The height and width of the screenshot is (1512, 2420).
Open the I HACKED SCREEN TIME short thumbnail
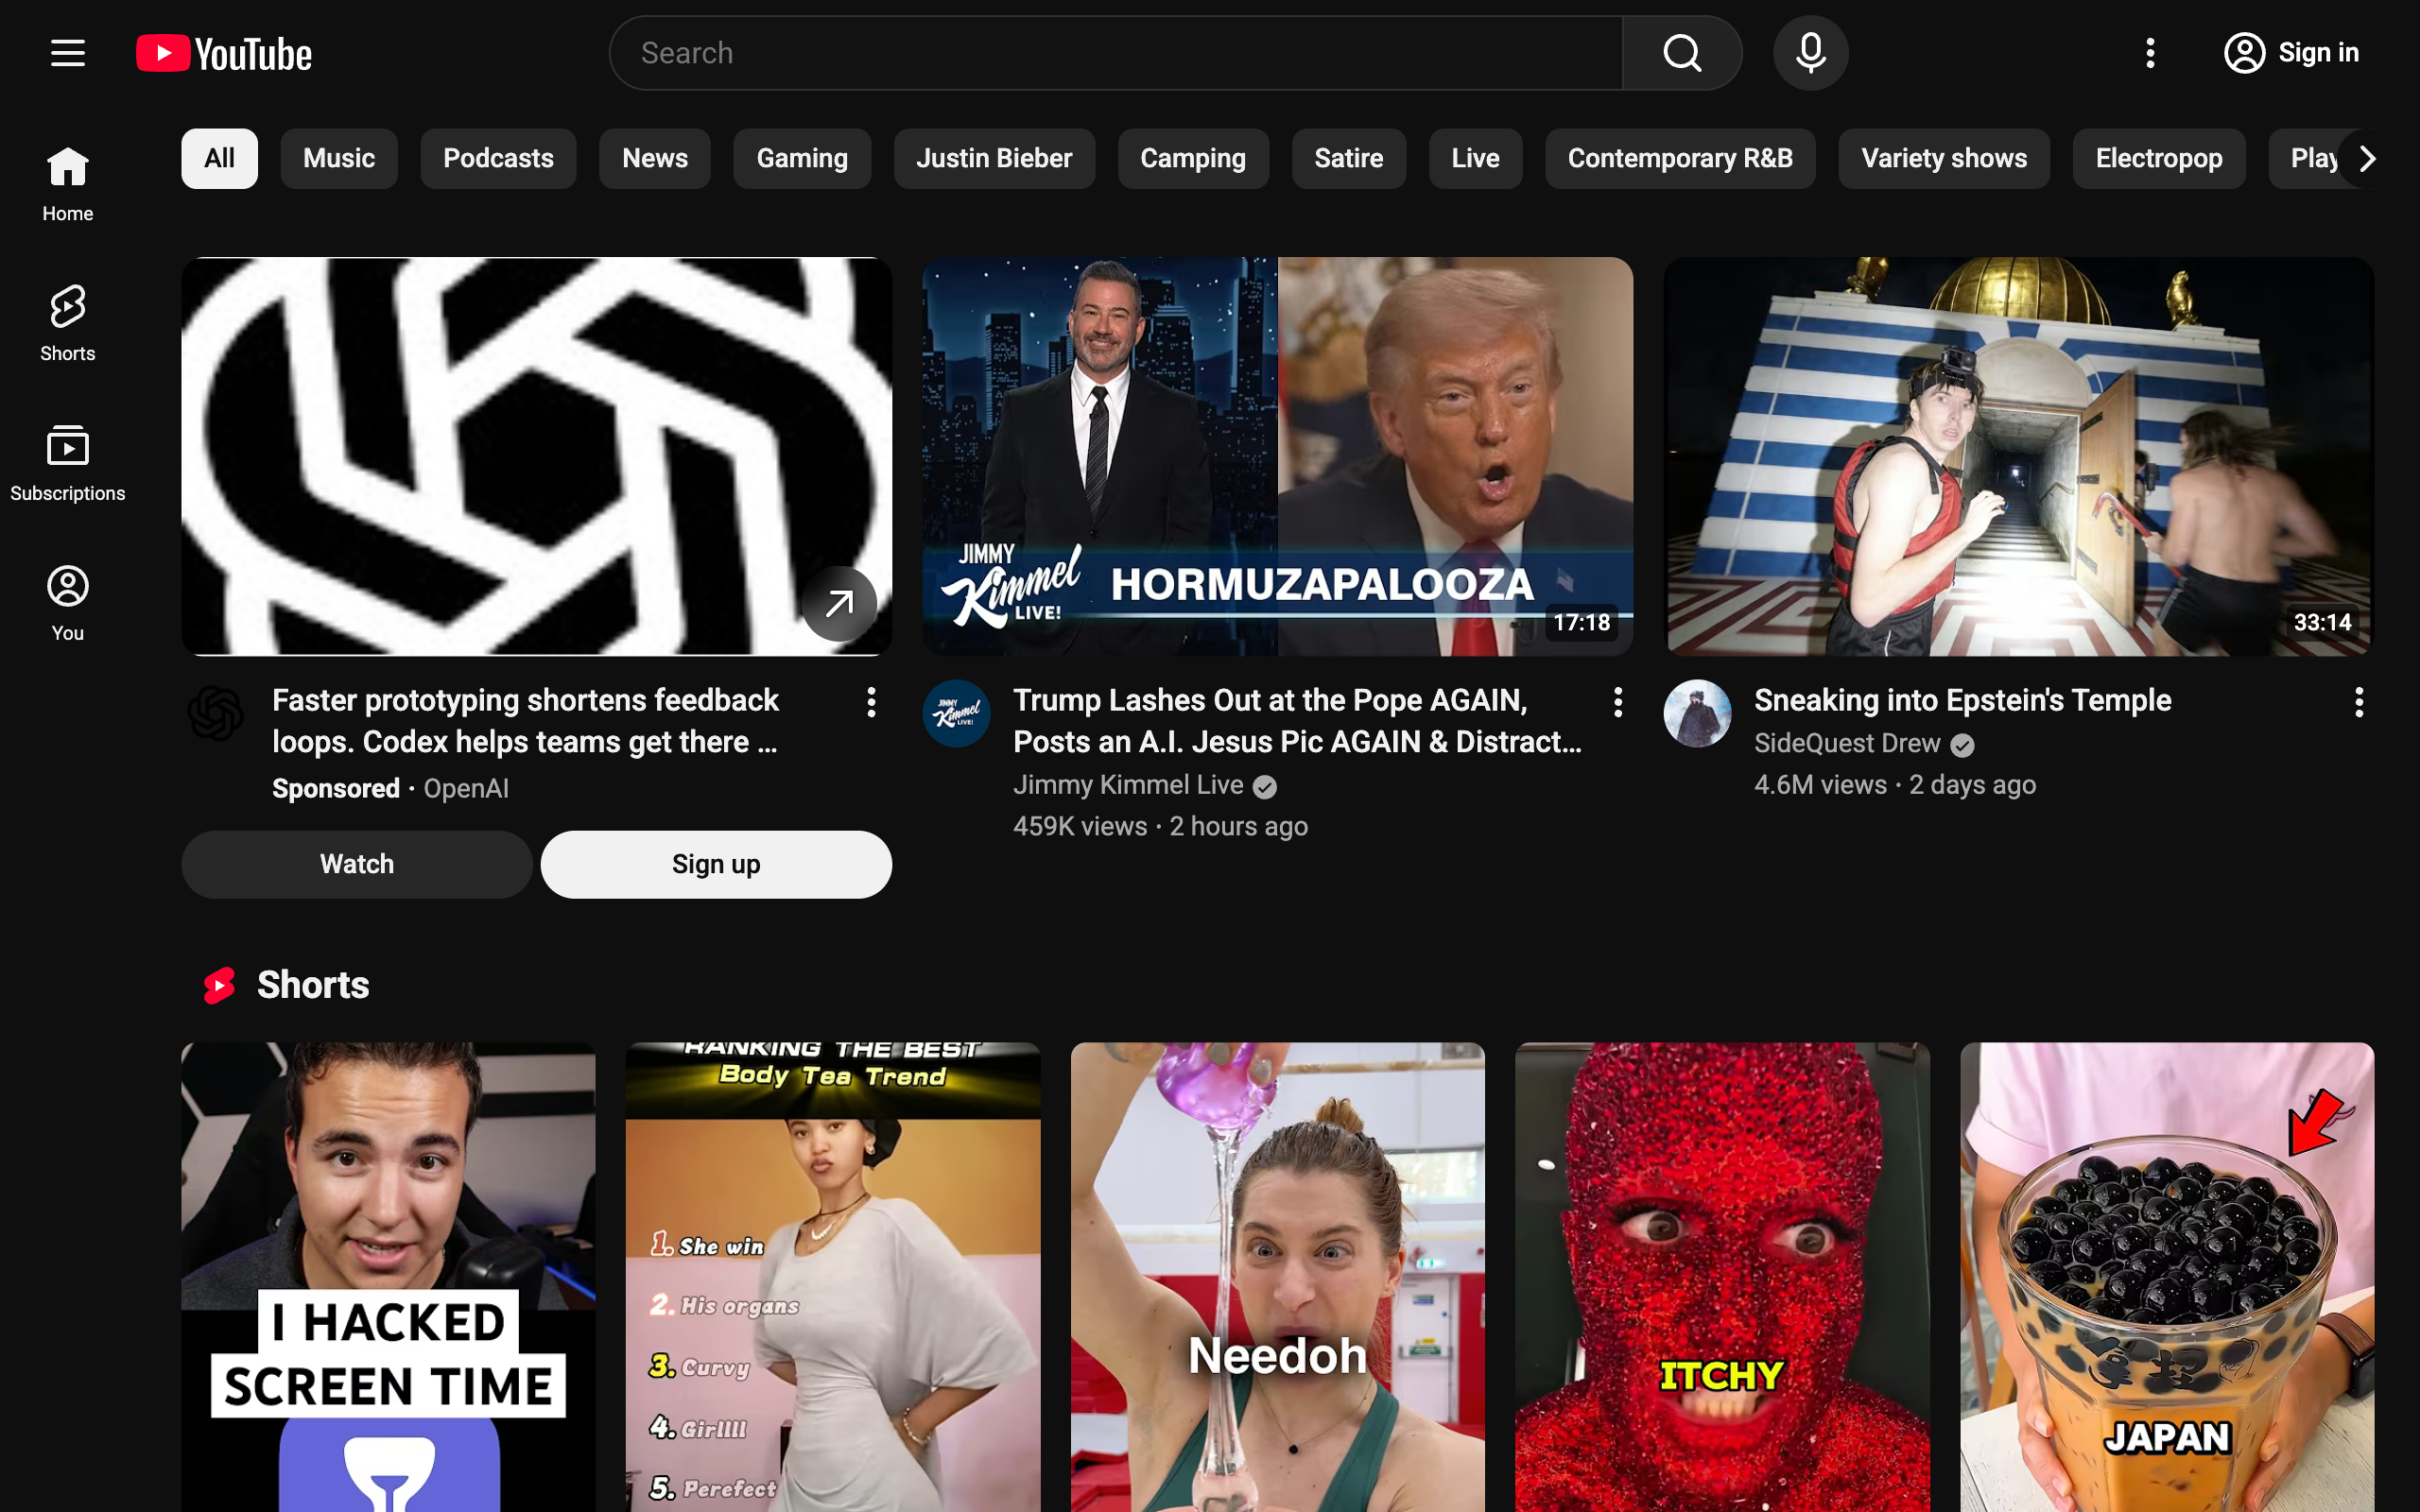388,1275
